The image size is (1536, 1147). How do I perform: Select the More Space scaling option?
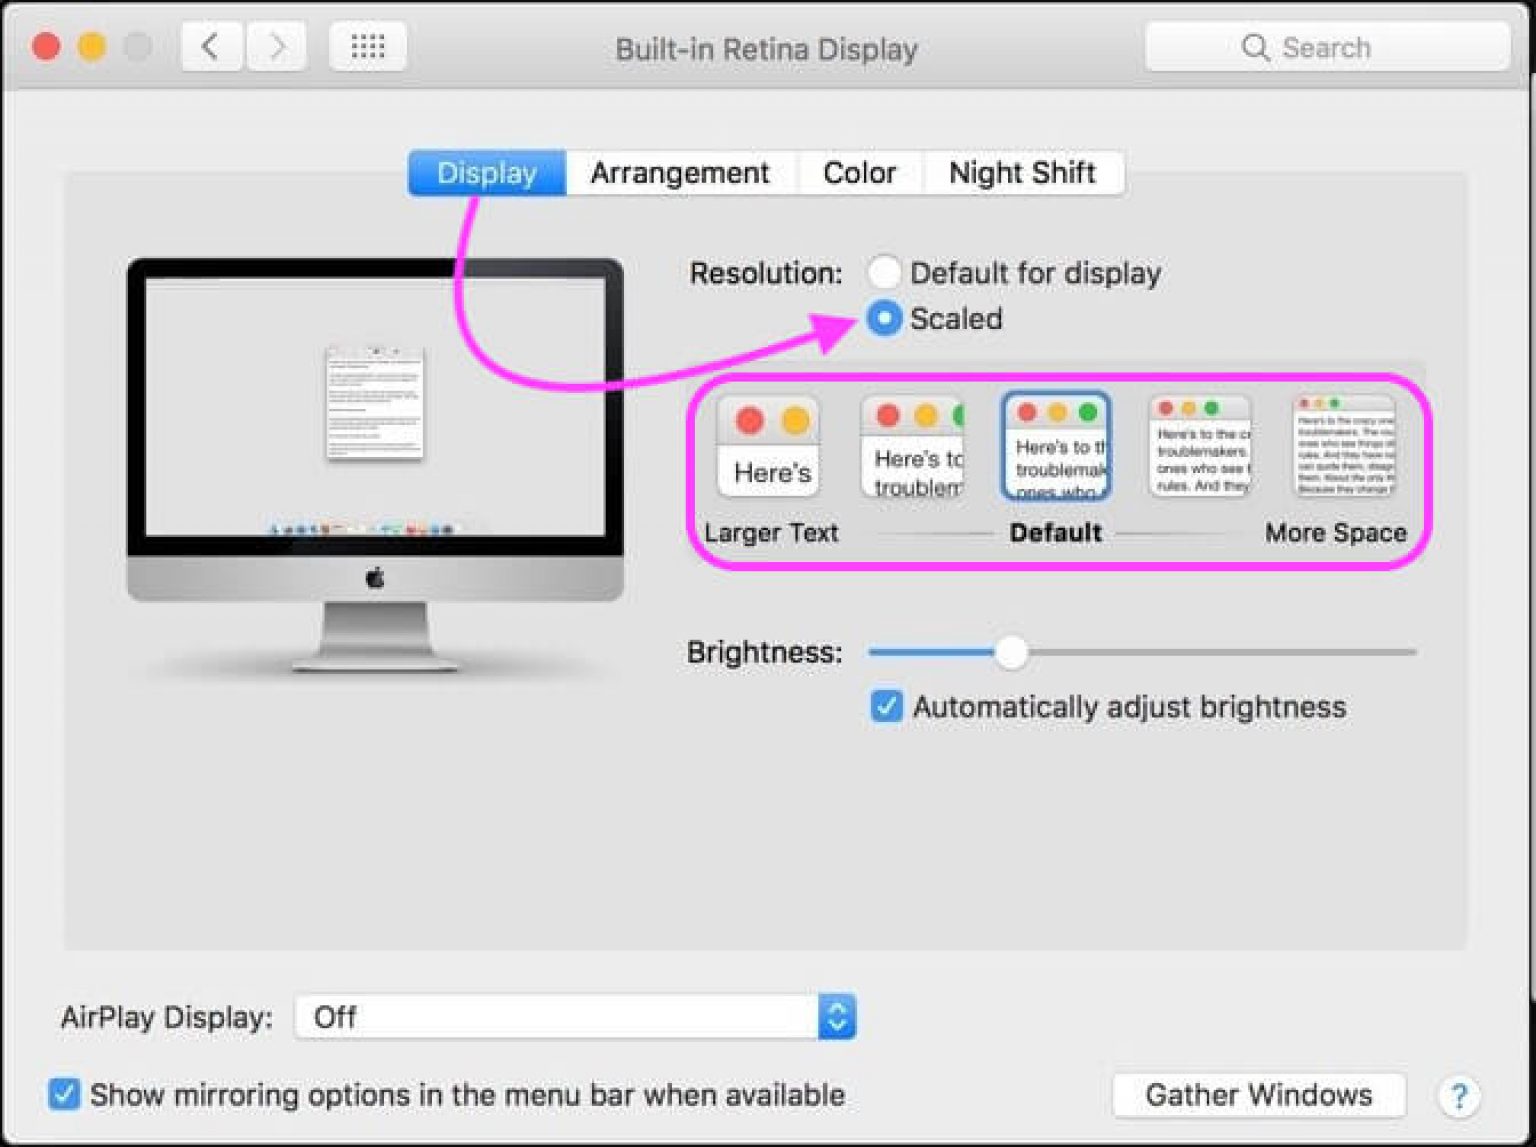pos(1342,446)
